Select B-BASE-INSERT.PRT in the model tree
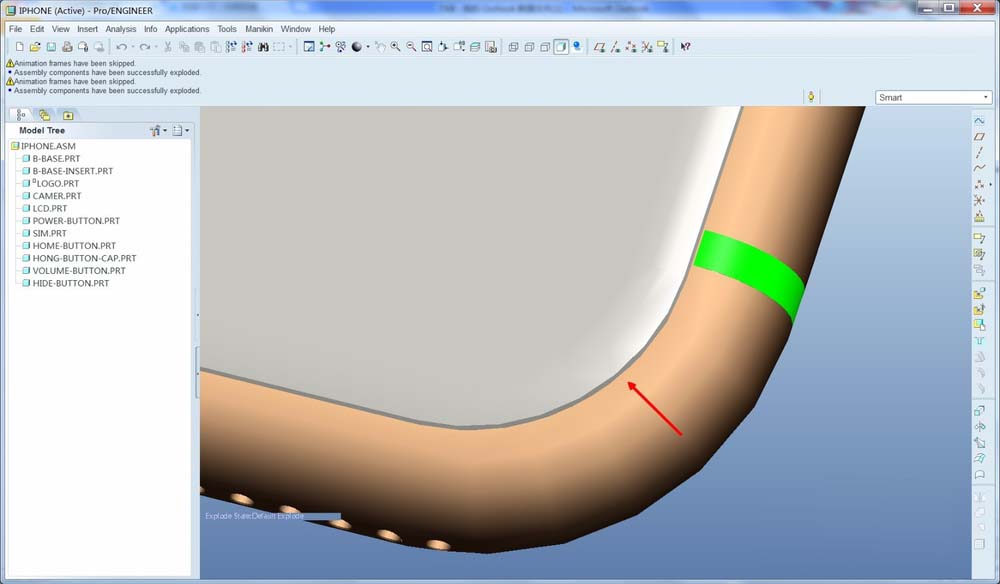The image size is (1000, 584). pyautogui.click(x=68, y=171)
